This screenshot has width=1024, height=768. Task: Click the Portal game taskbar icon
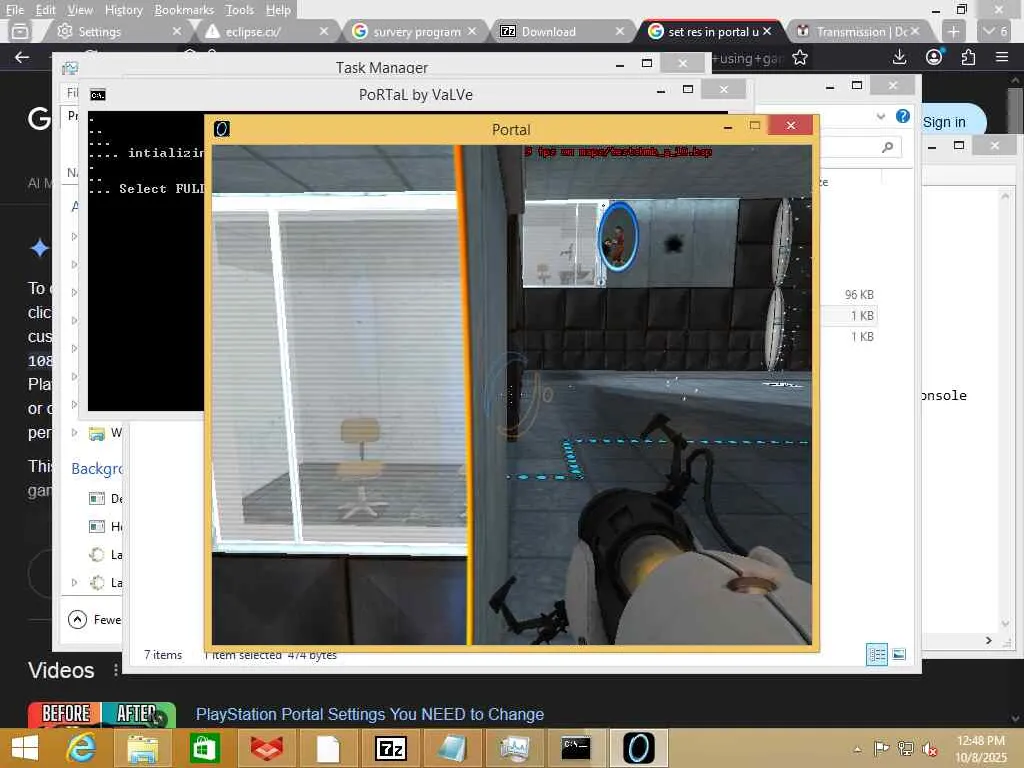(x=638, y=748)
